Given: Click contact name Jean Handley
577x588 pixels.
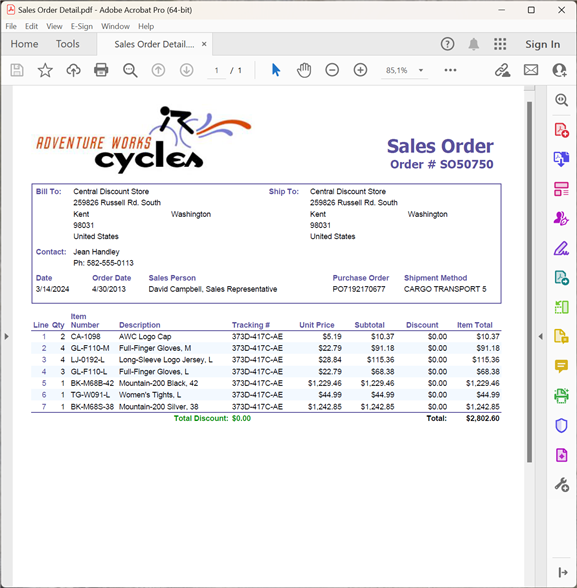Looking at the screenshot, I should pyautogui.click(x=96, y=252).
